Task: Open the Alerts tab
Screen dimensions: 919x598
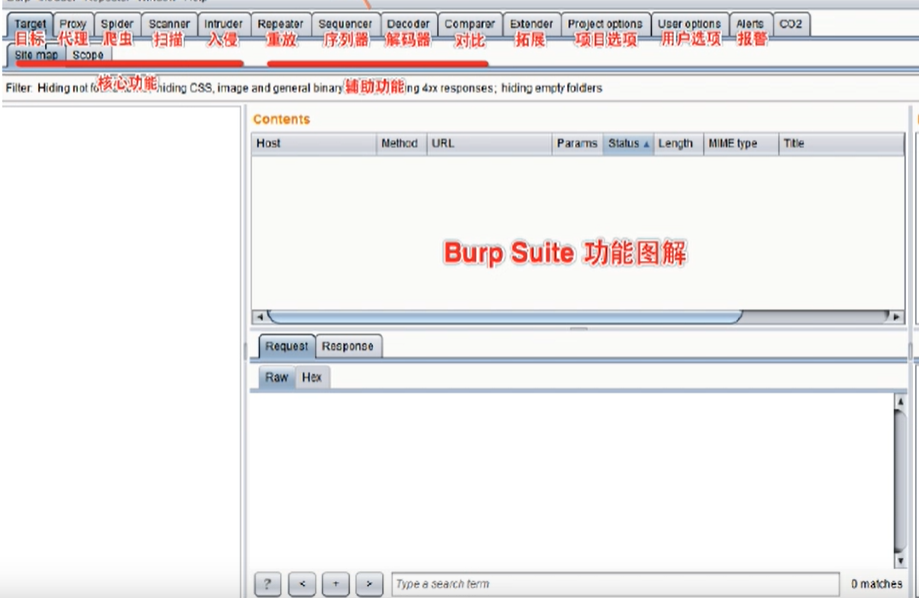Action: (x=750, y=24)
